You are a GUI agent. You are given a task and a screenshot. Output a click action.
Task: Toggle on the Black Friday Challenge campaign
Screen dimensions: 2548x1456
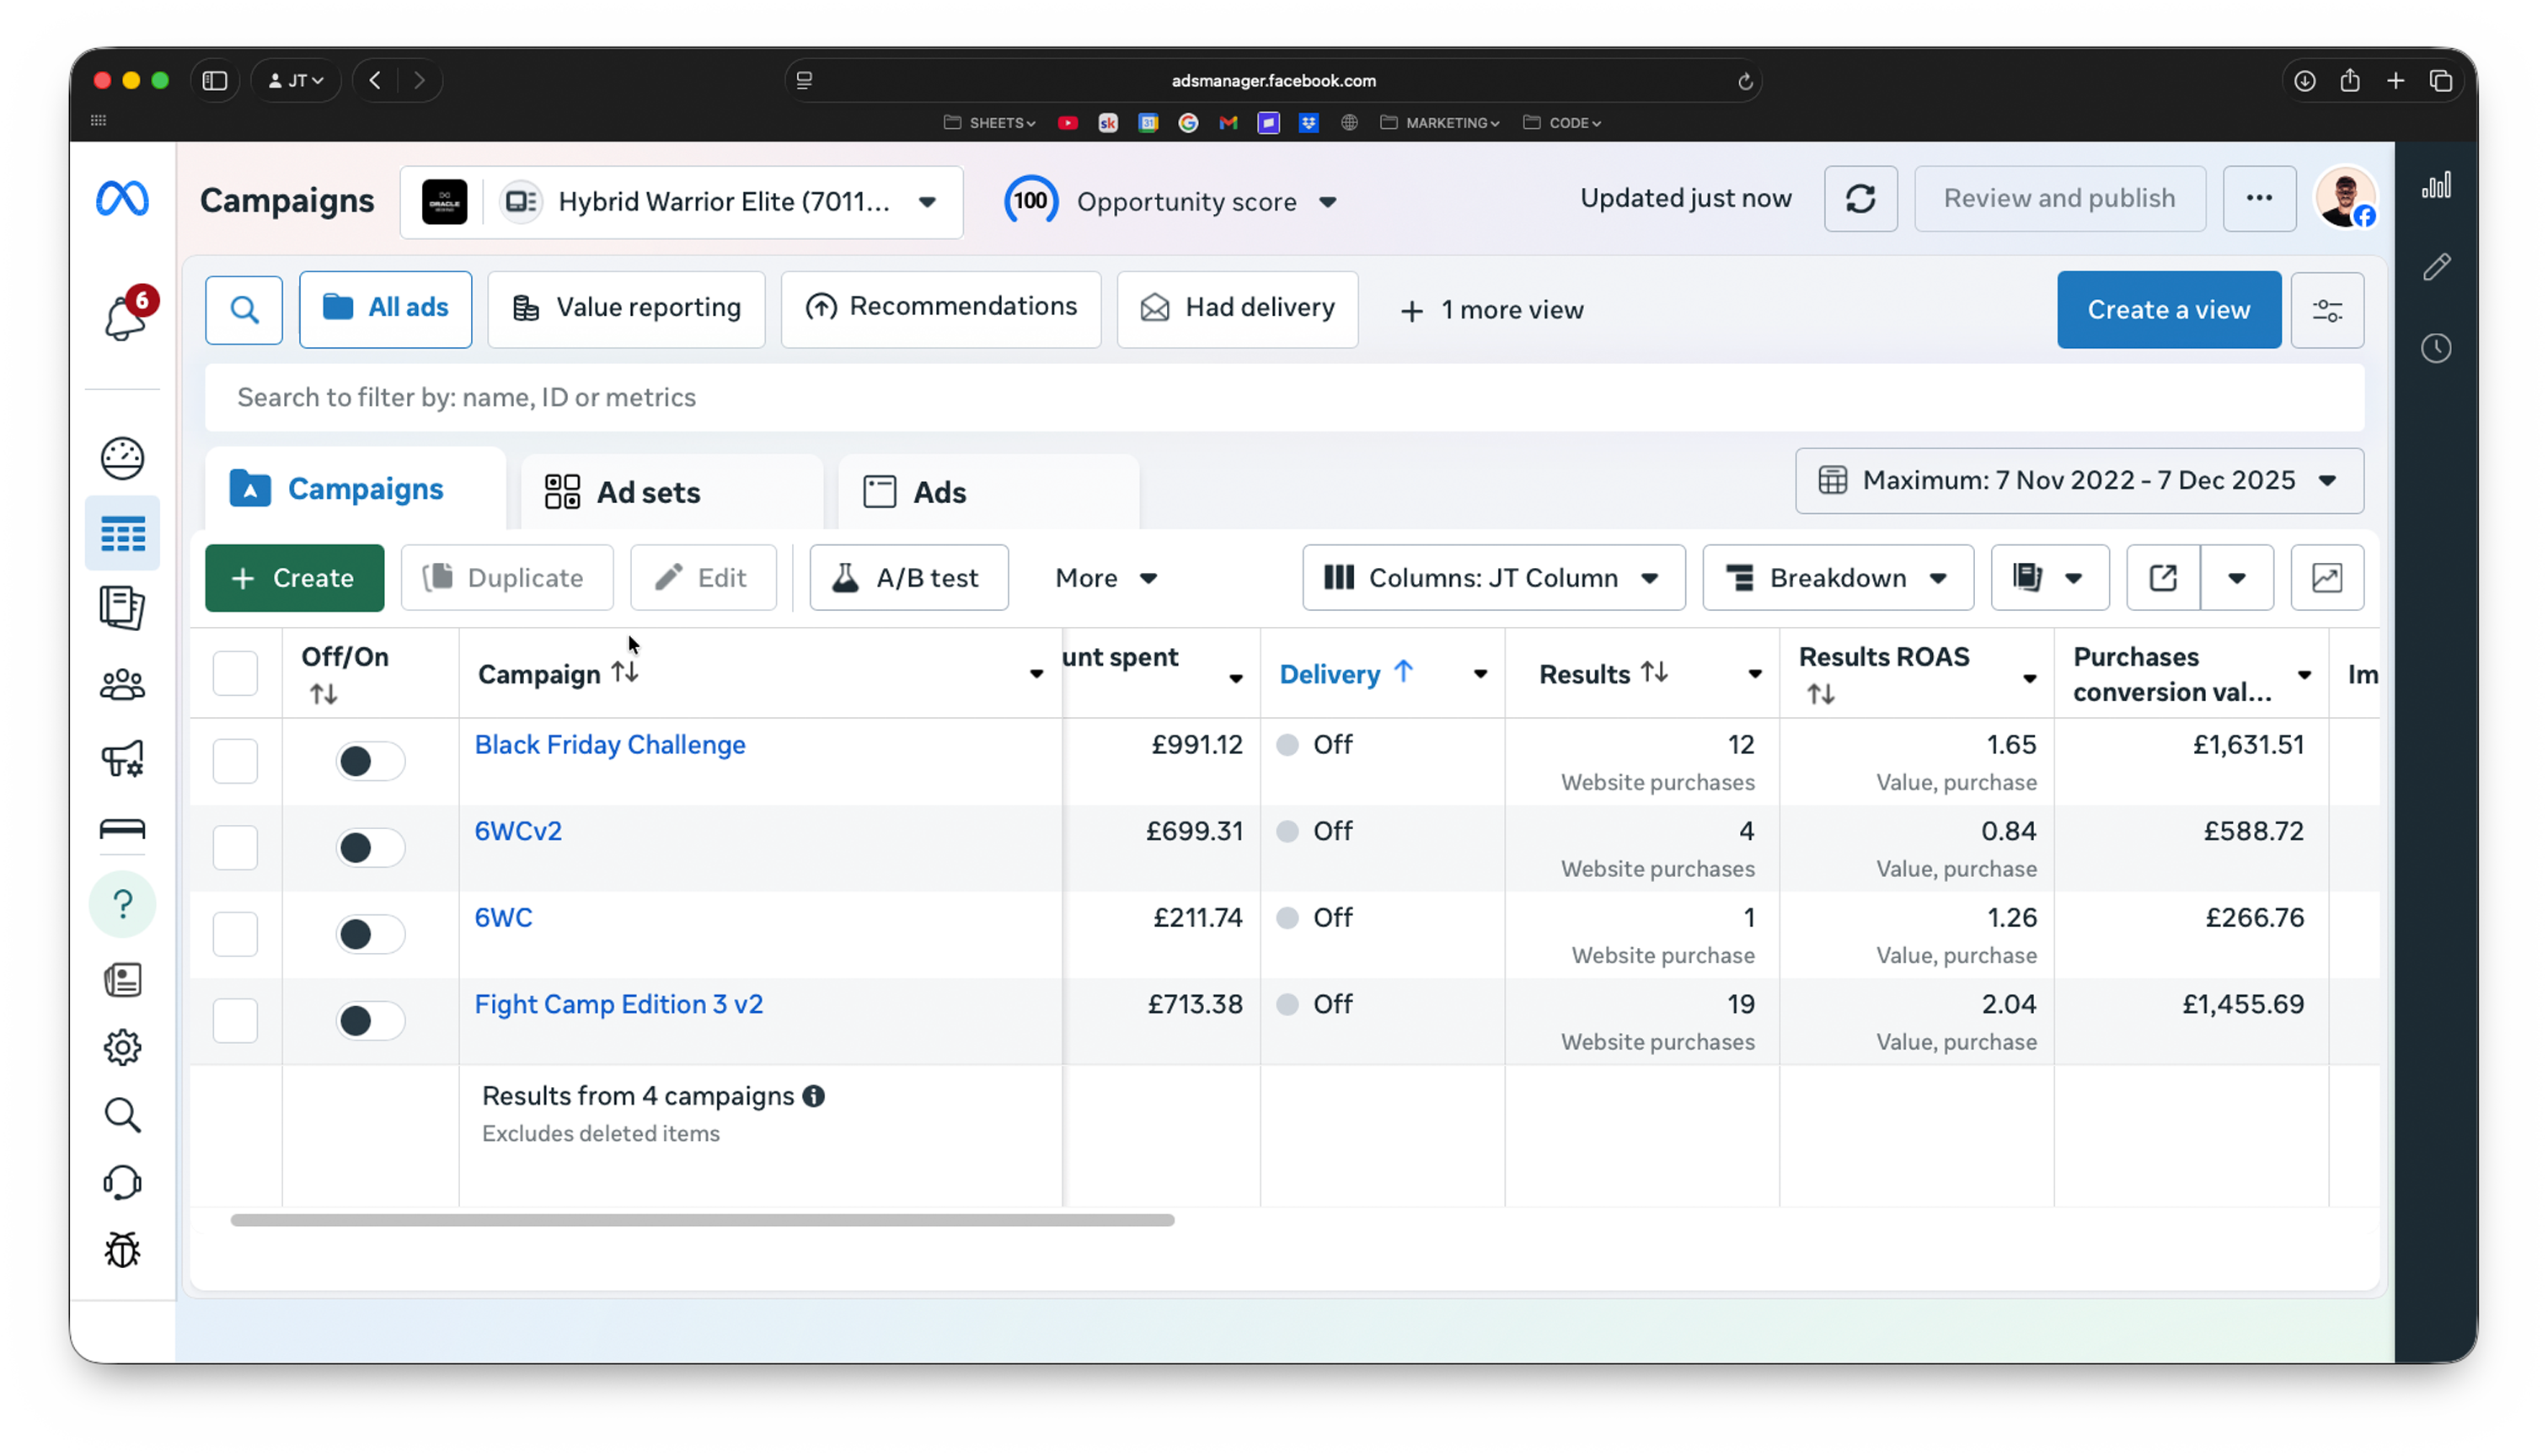[x=369, y=761]
